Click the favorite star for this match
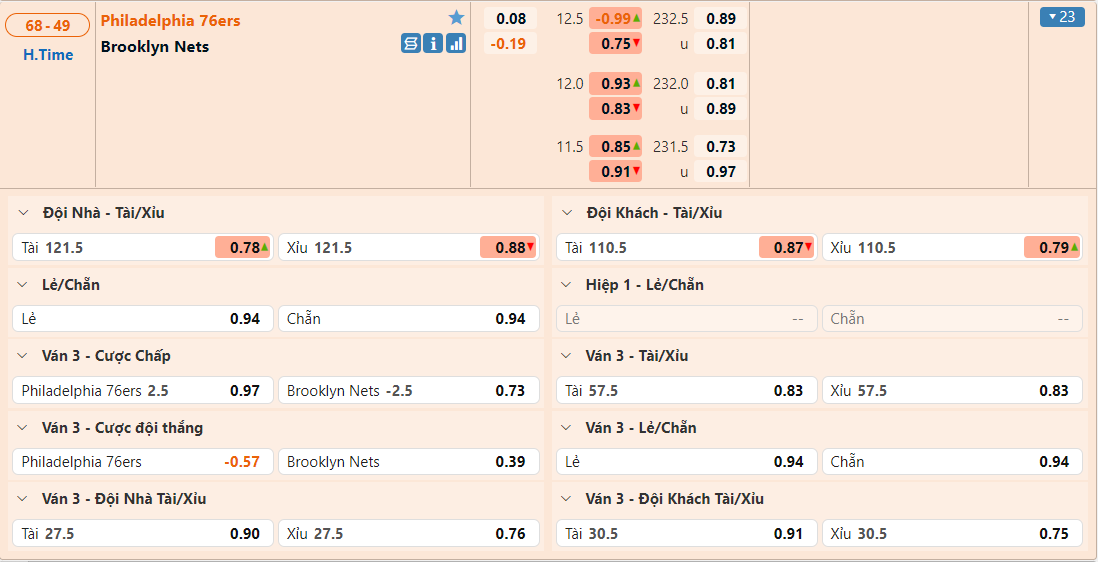1098x562 pixels. click(x=456, y=18)
